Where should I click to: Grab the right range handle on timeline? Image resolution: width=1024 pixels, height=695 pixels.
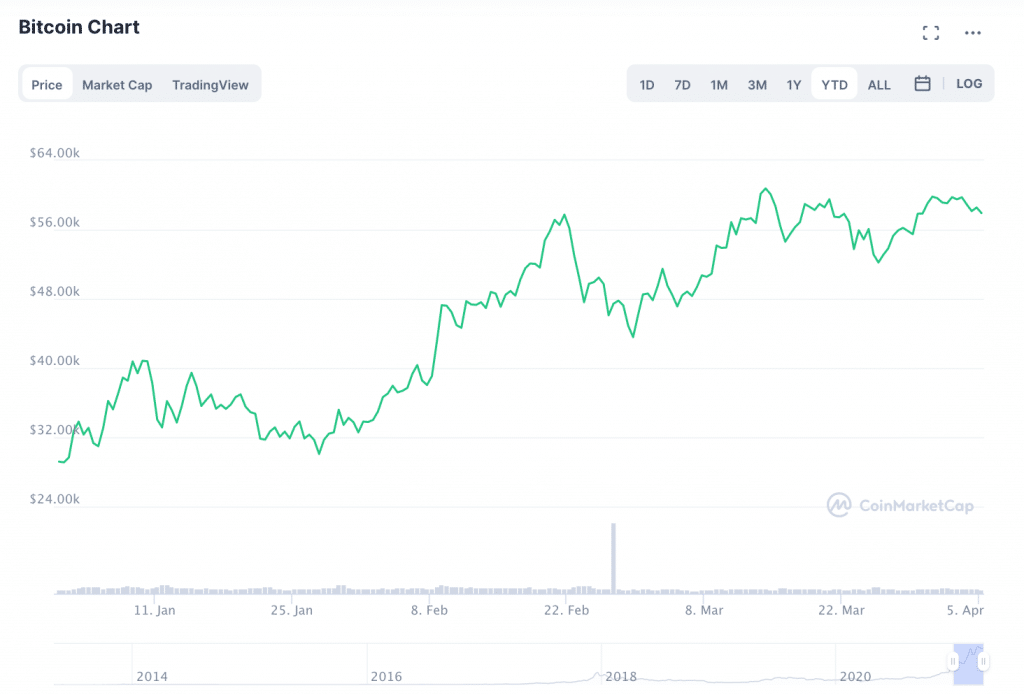point(984,661)
